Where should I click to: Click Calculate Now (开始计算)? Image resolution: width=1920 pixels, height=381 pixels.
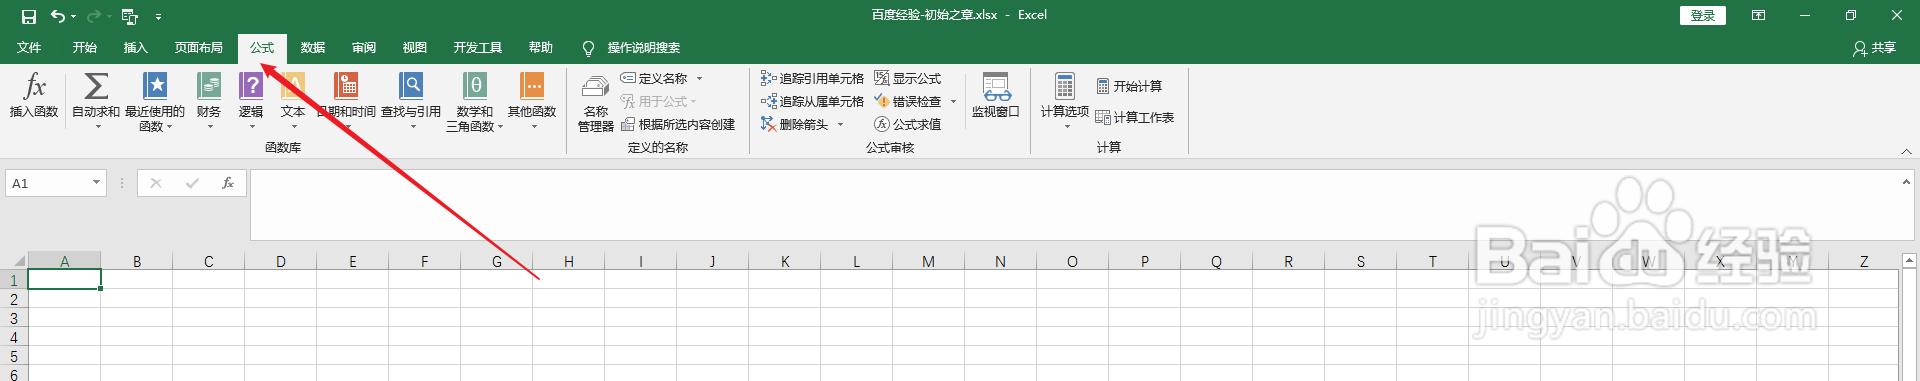click(x=1129, y=86)
